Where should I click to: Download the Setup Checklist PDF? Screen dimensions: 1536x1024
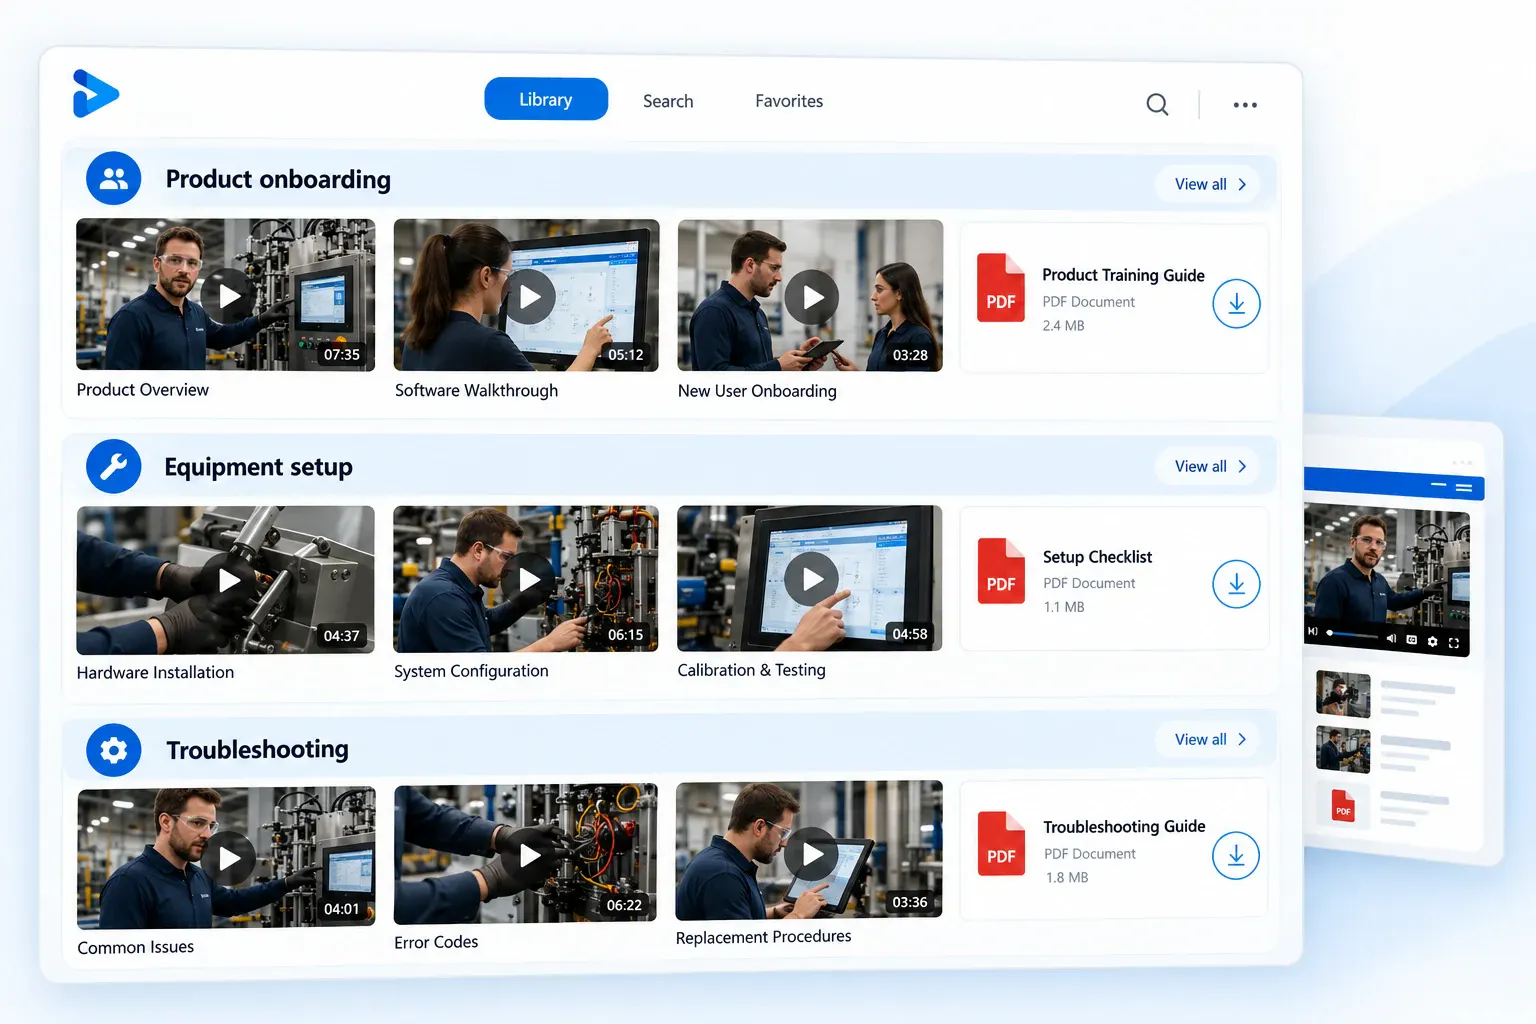click(1236, 584)
